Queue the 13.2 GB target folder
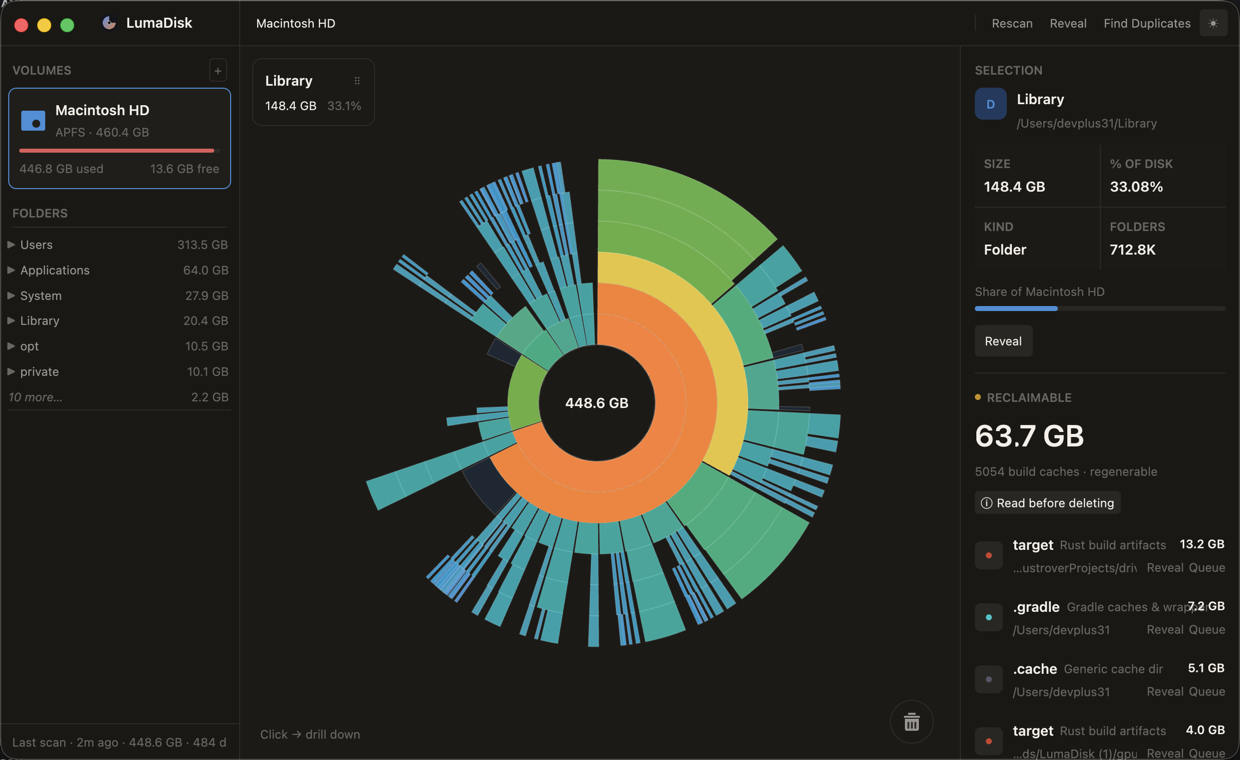Viewport: 1240px width, 760px height. pyautogui.click(x=1206, y=568)
